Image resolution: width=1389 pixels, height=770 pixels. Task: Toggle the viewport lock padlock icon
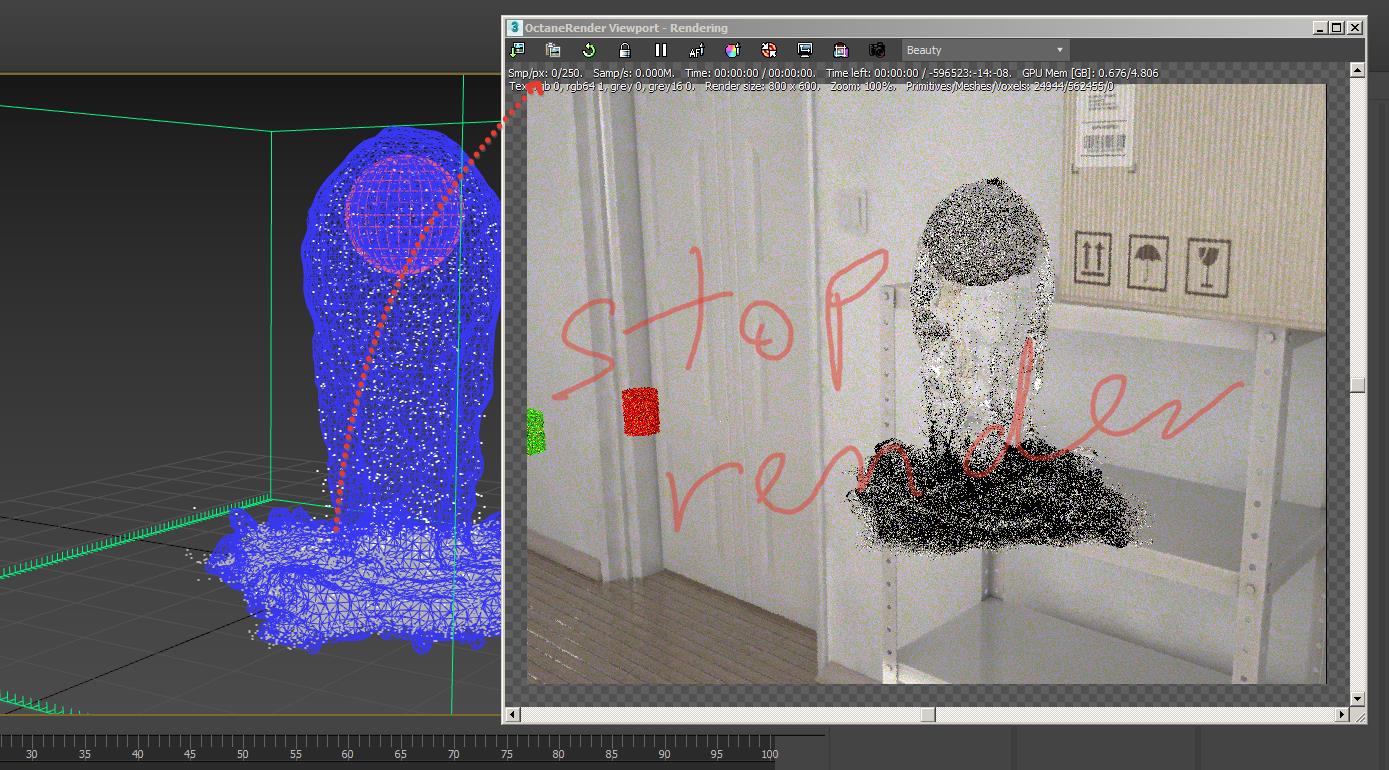point(625,50)
